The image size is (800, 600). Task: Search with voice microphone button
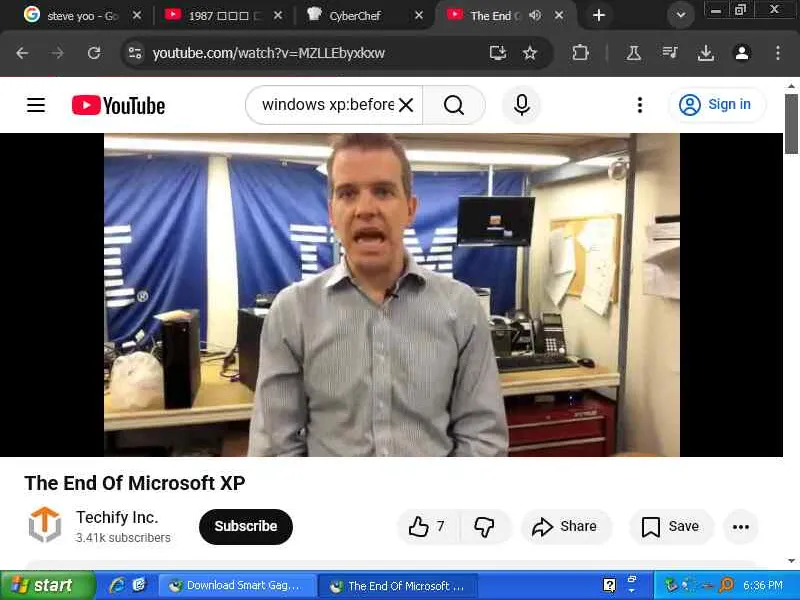521,105
